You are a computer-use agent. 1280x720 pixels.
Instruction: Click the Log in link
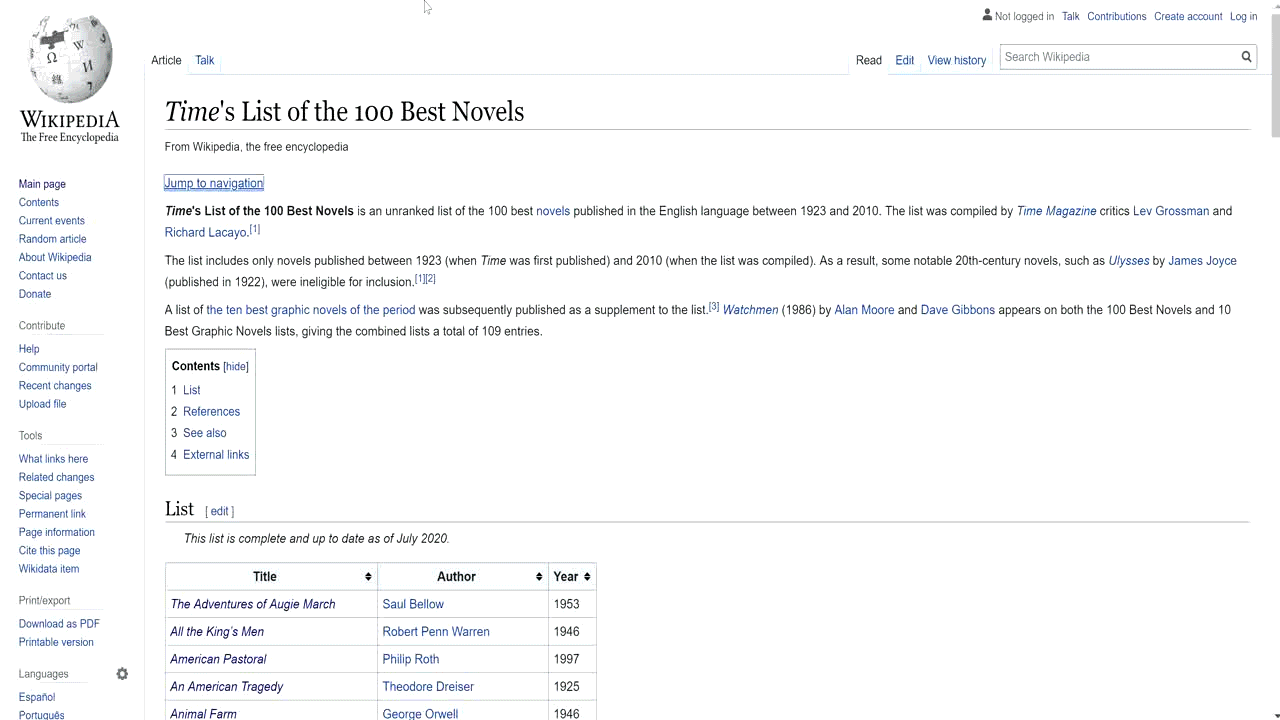pyautogui.click(x=1244, y=16)
